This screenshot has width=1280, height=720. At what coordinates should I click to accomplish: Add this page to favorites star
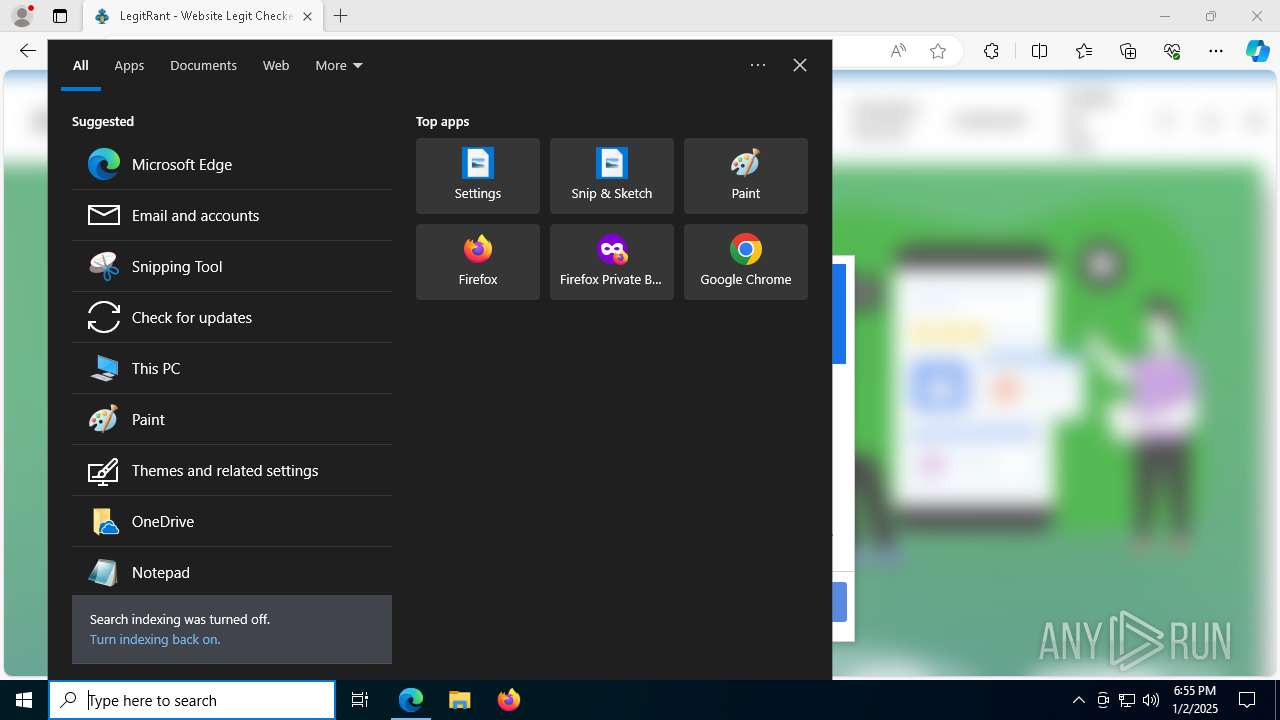coord(938,51)
